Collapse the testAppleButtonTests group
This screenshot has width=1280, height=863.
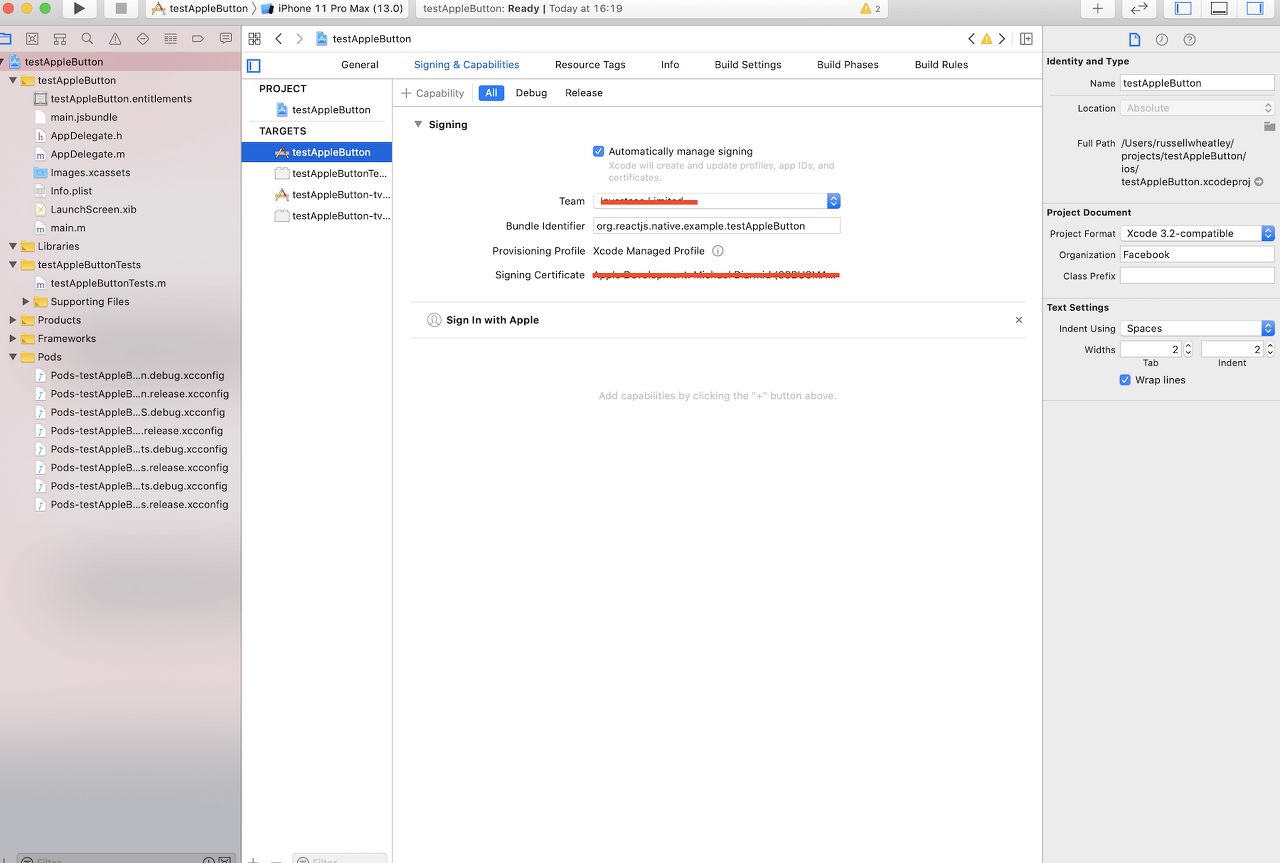coord(13,265)
